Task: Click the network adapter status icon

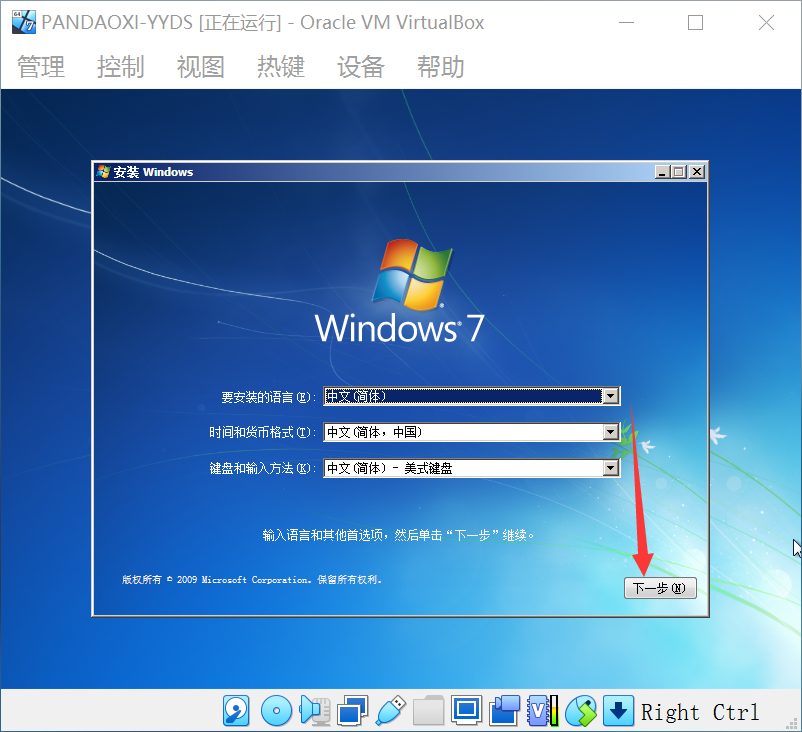Action: point(352,711)
